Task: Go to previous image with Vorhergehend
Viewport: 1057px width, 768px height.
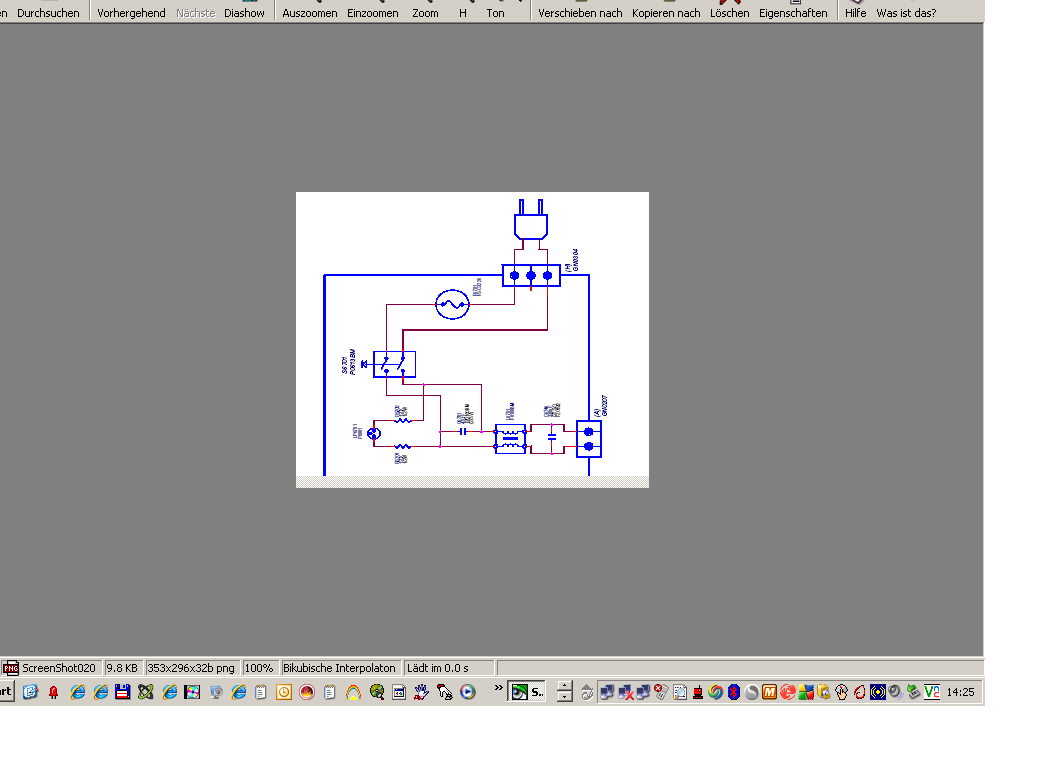Action: [131, 12]
